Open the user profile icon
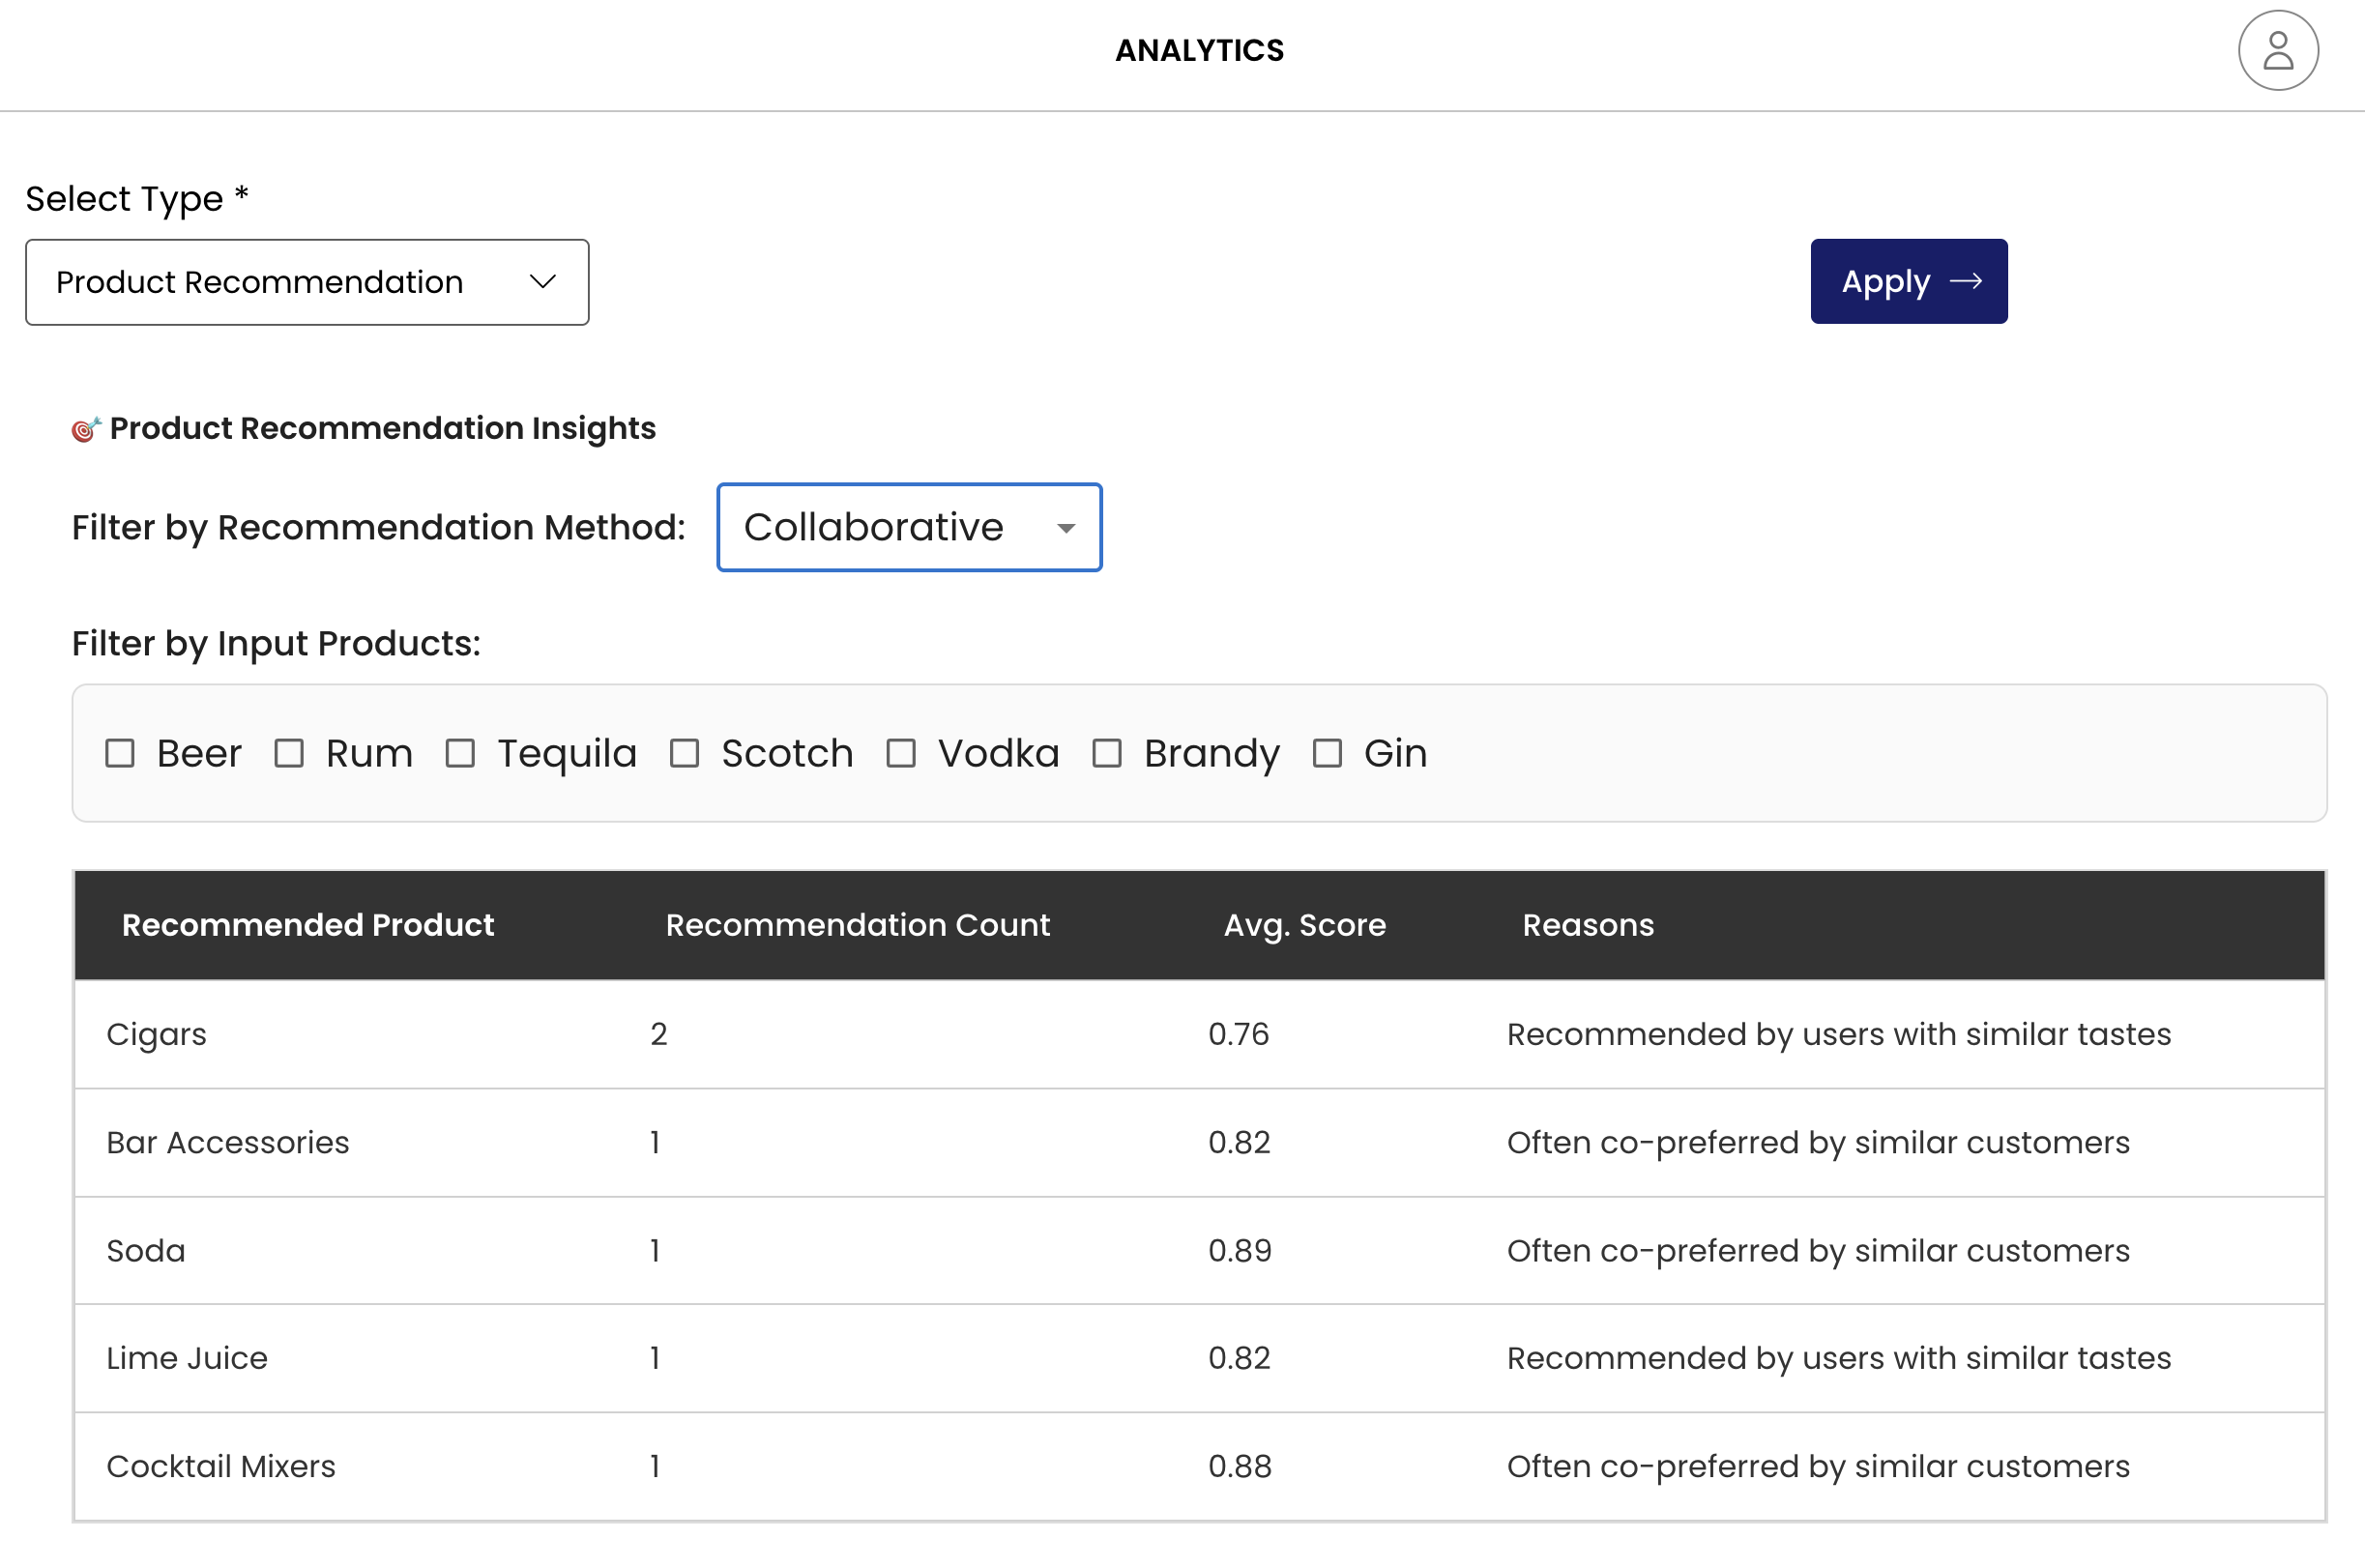2365x1568 pixels. (2277, 51)
